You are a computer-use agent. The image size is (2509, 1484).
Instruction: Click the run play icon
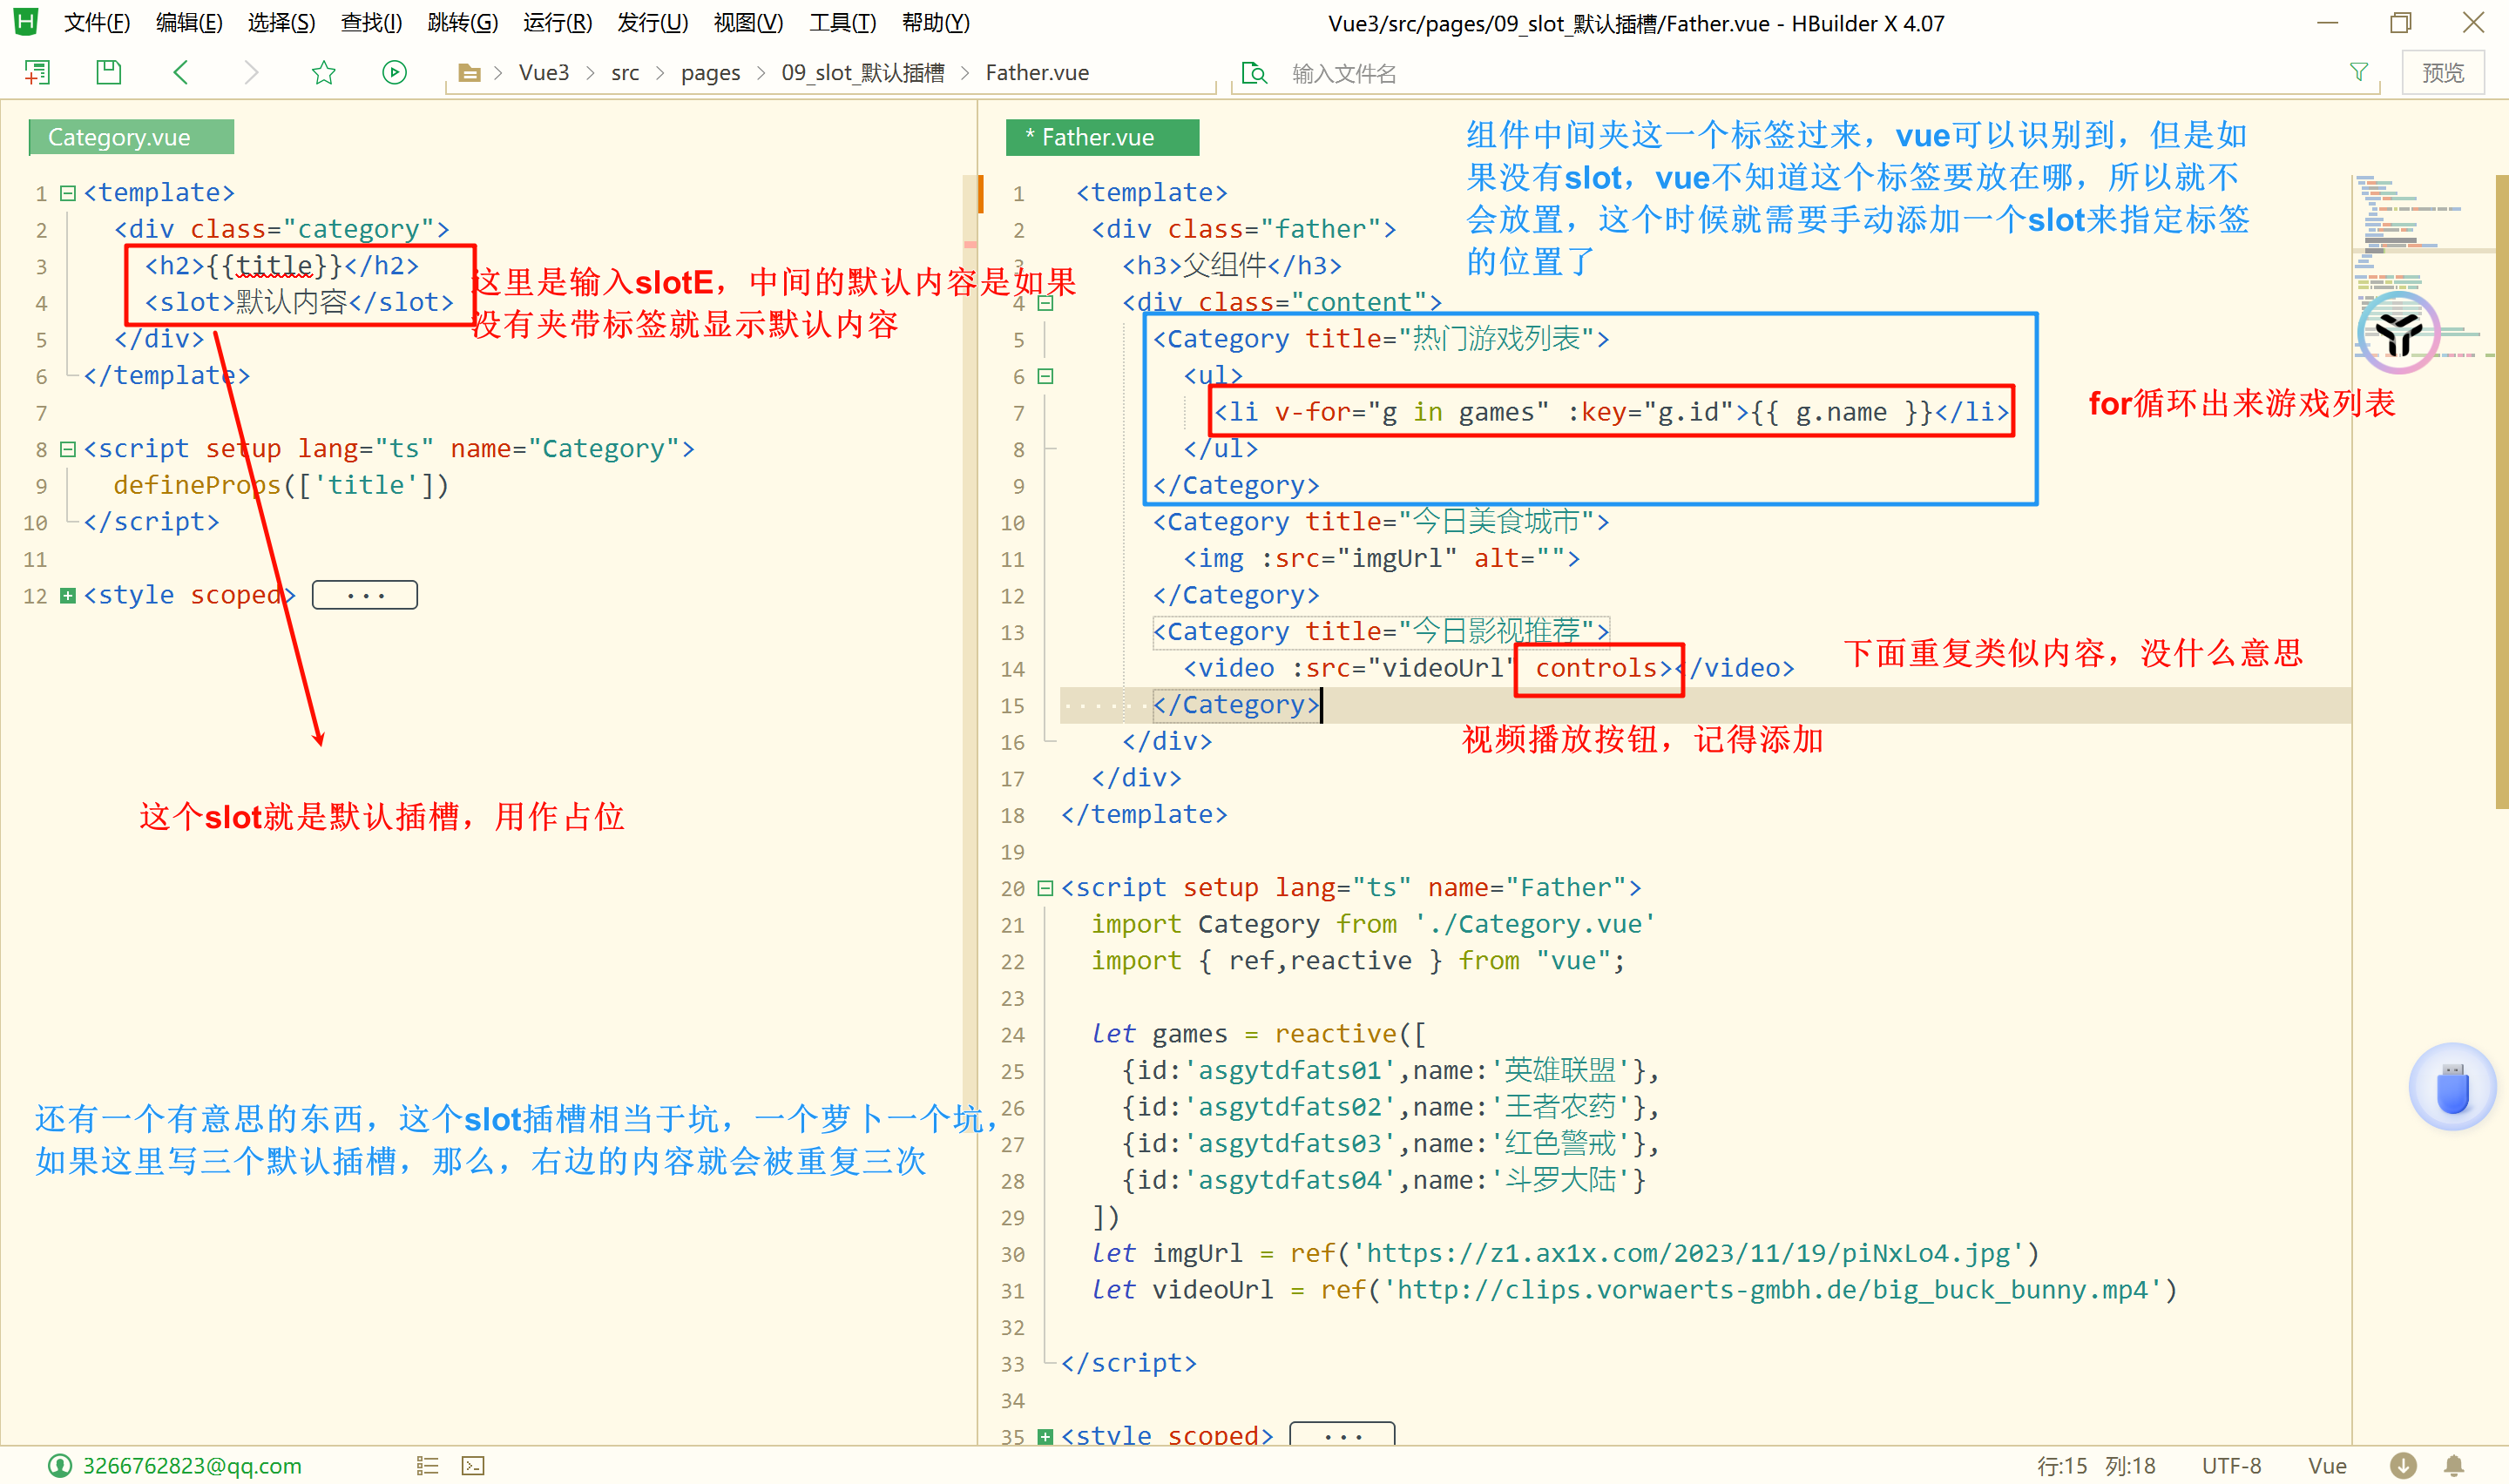(394, 72)
